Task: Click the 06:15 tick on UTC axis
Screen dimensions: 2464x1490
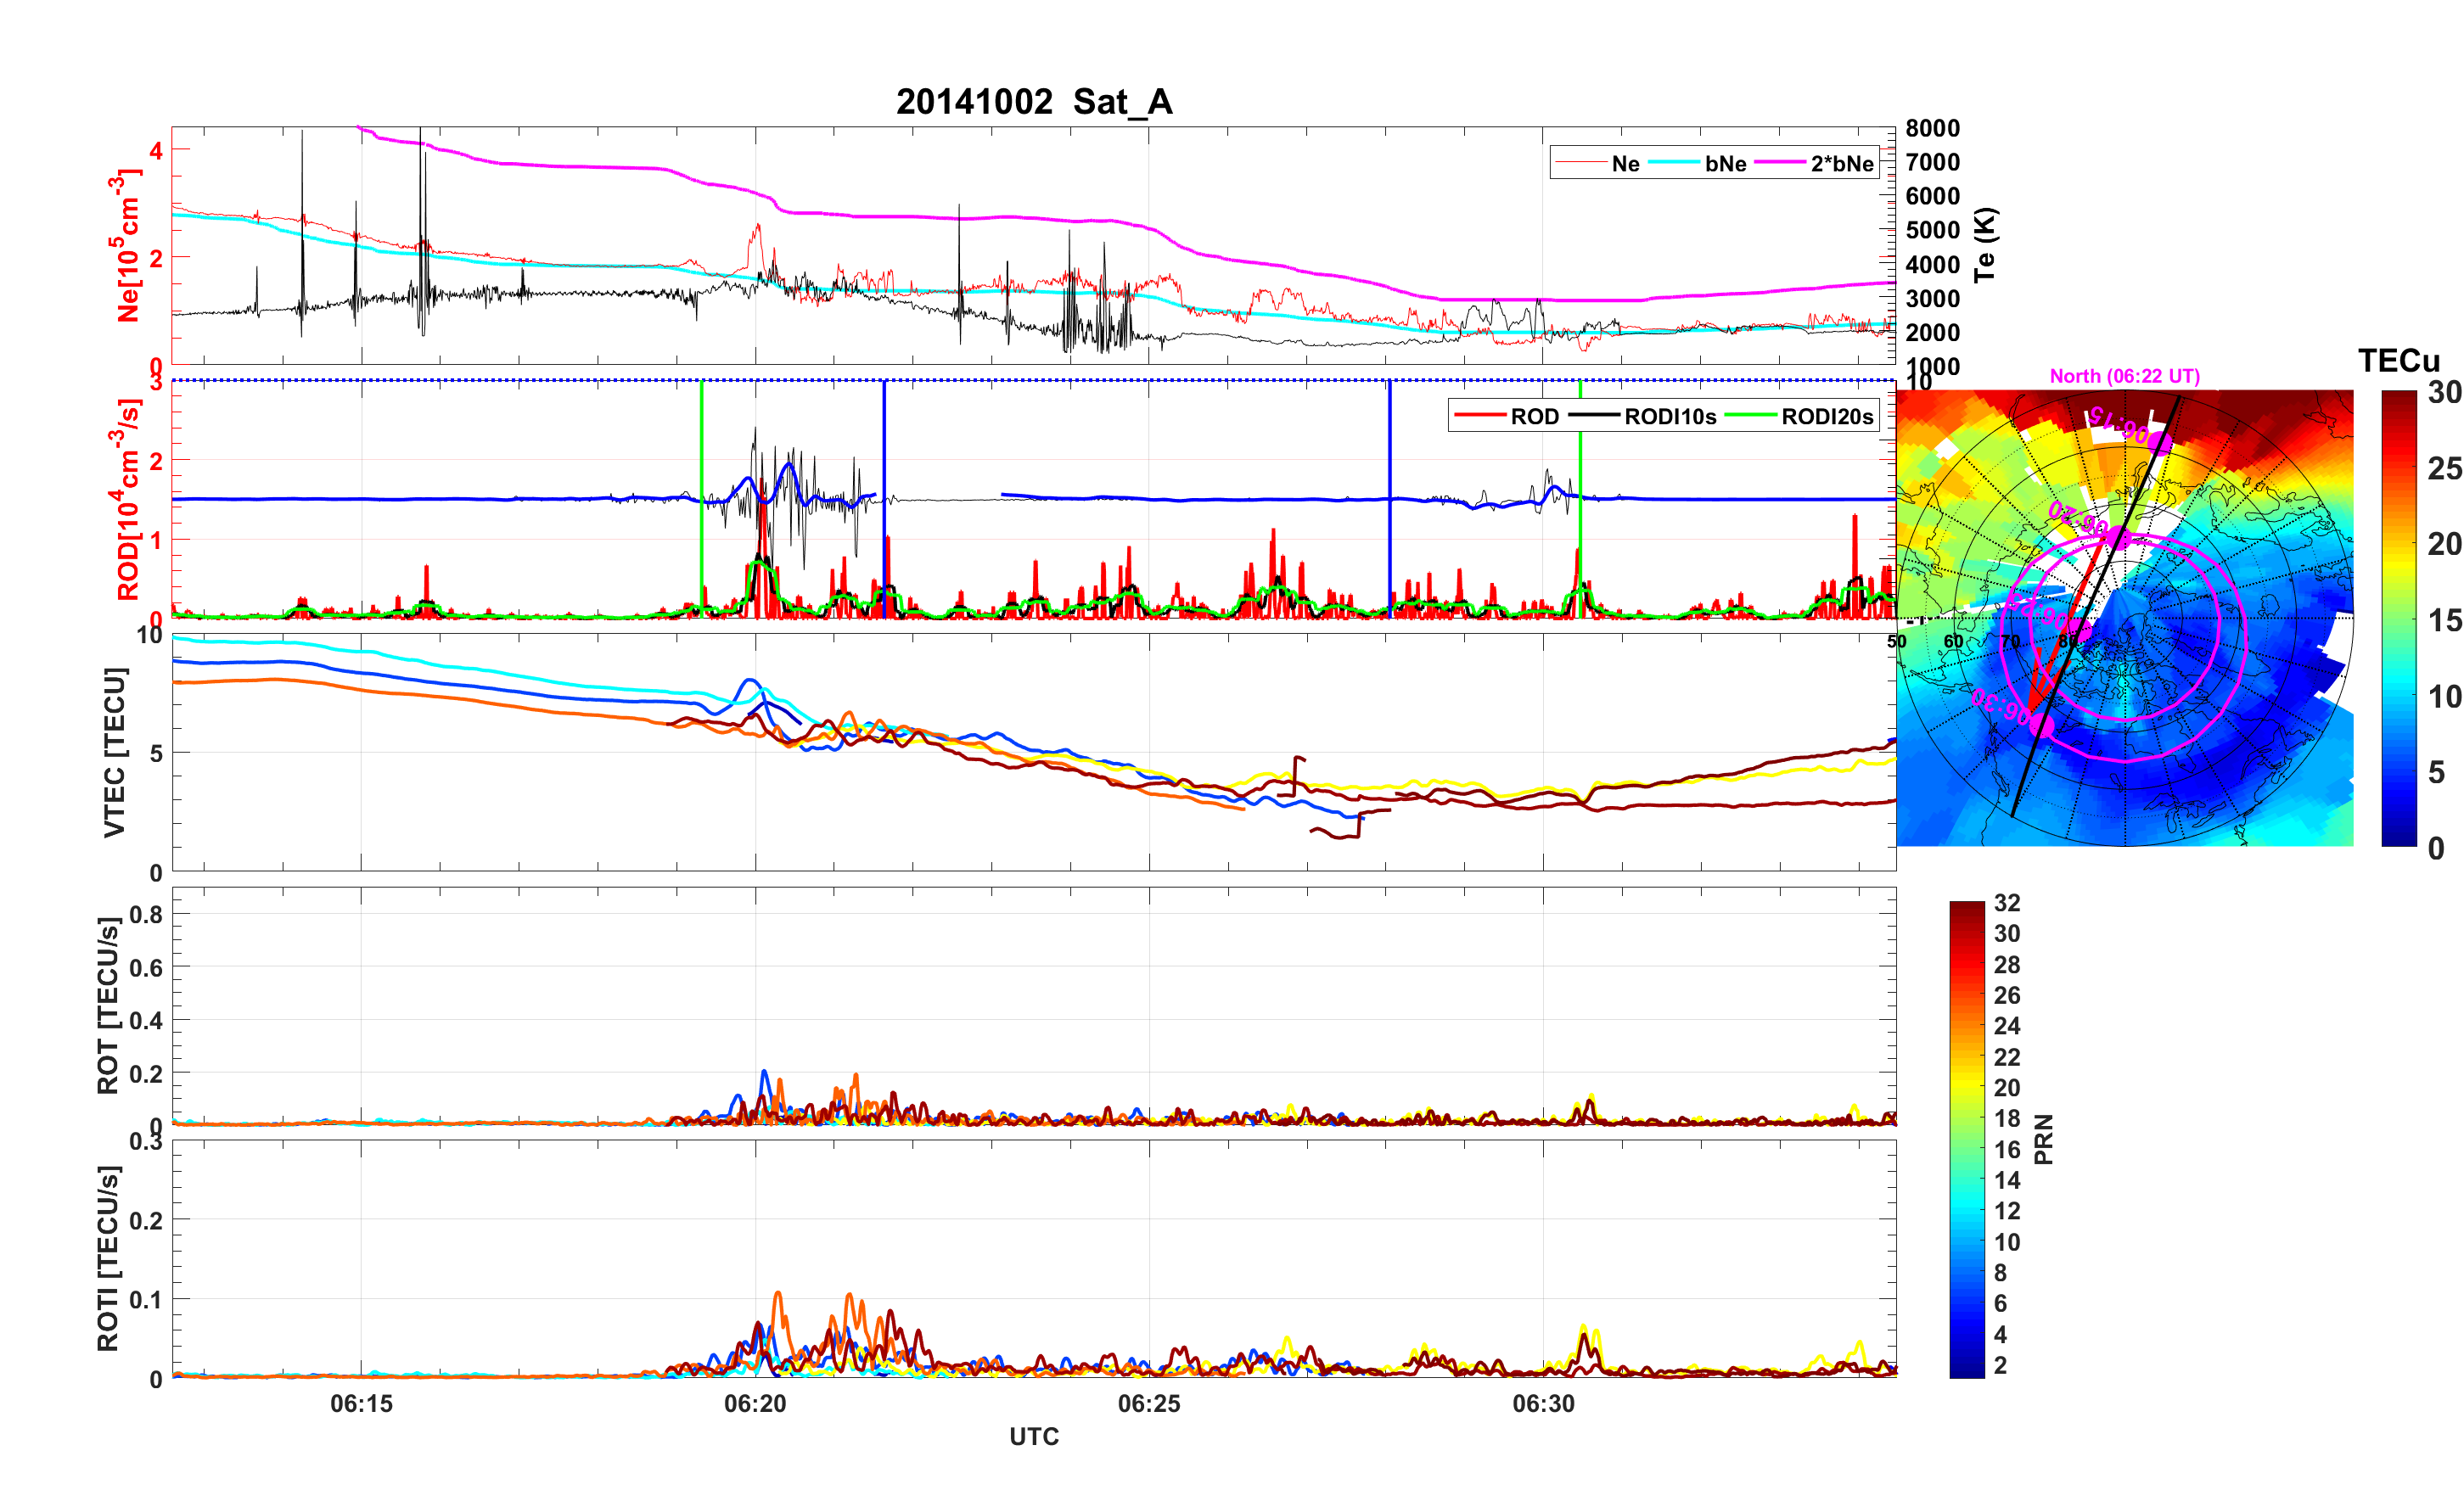Action: pyautogui.click(x=361, y=1404)
